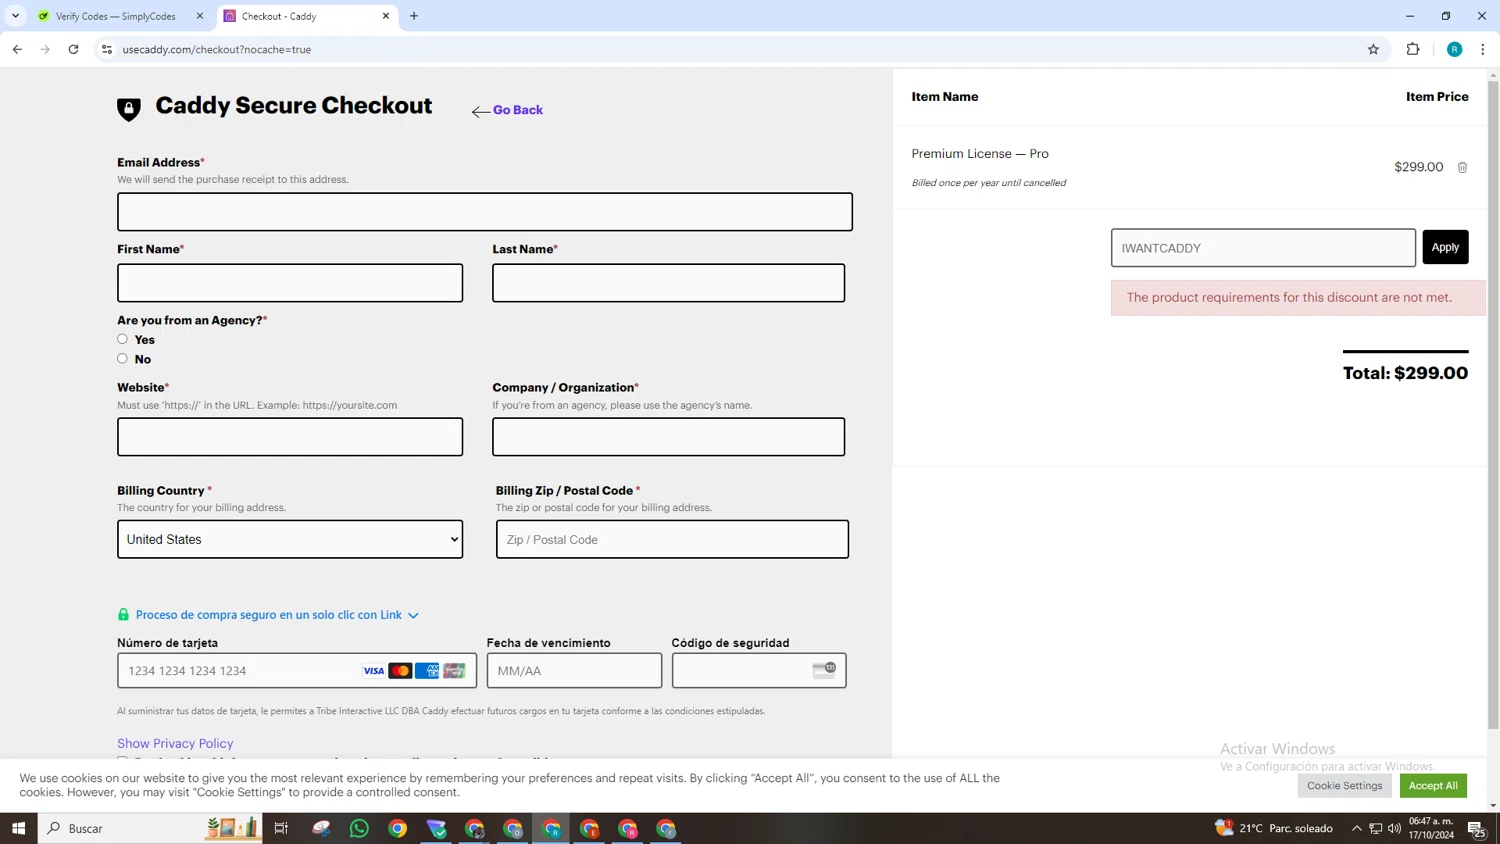Focus the Zip / Postal Code field
The height and width of the screenshot is (844, 1500).
pos(672,539)
